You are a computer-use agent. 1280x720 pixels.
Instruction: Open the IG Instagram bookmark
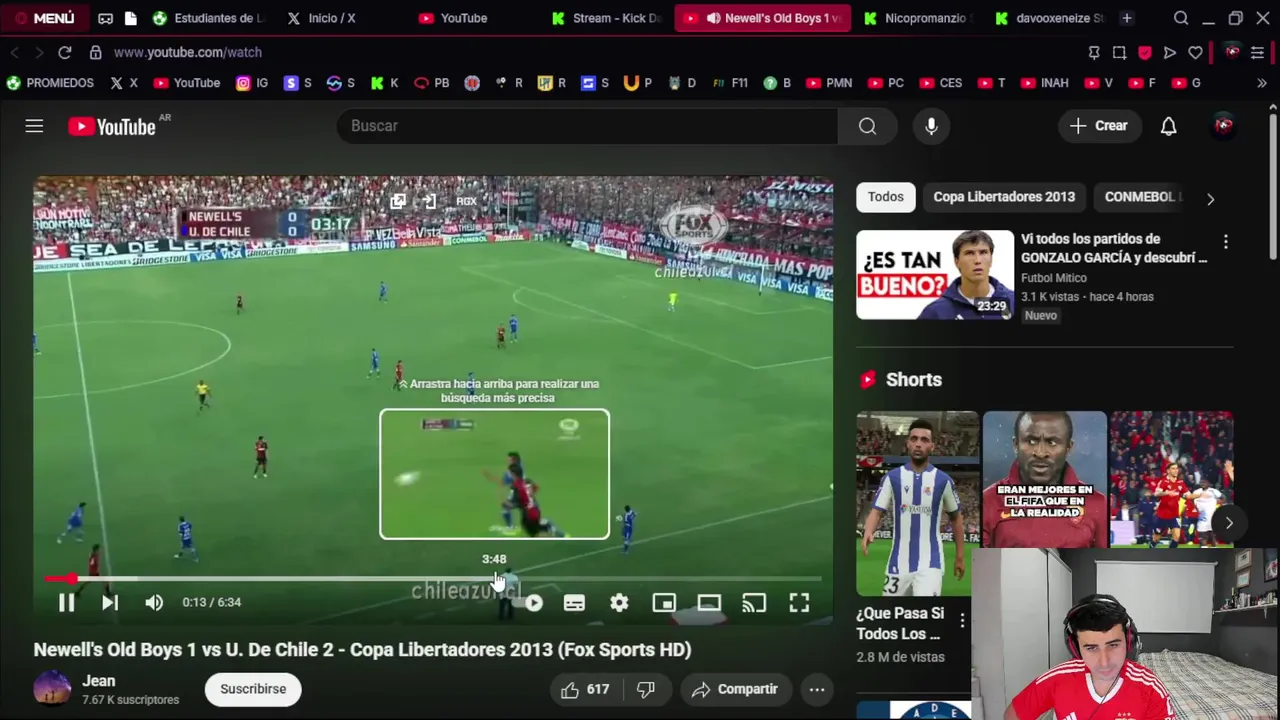tap(252, 83)
